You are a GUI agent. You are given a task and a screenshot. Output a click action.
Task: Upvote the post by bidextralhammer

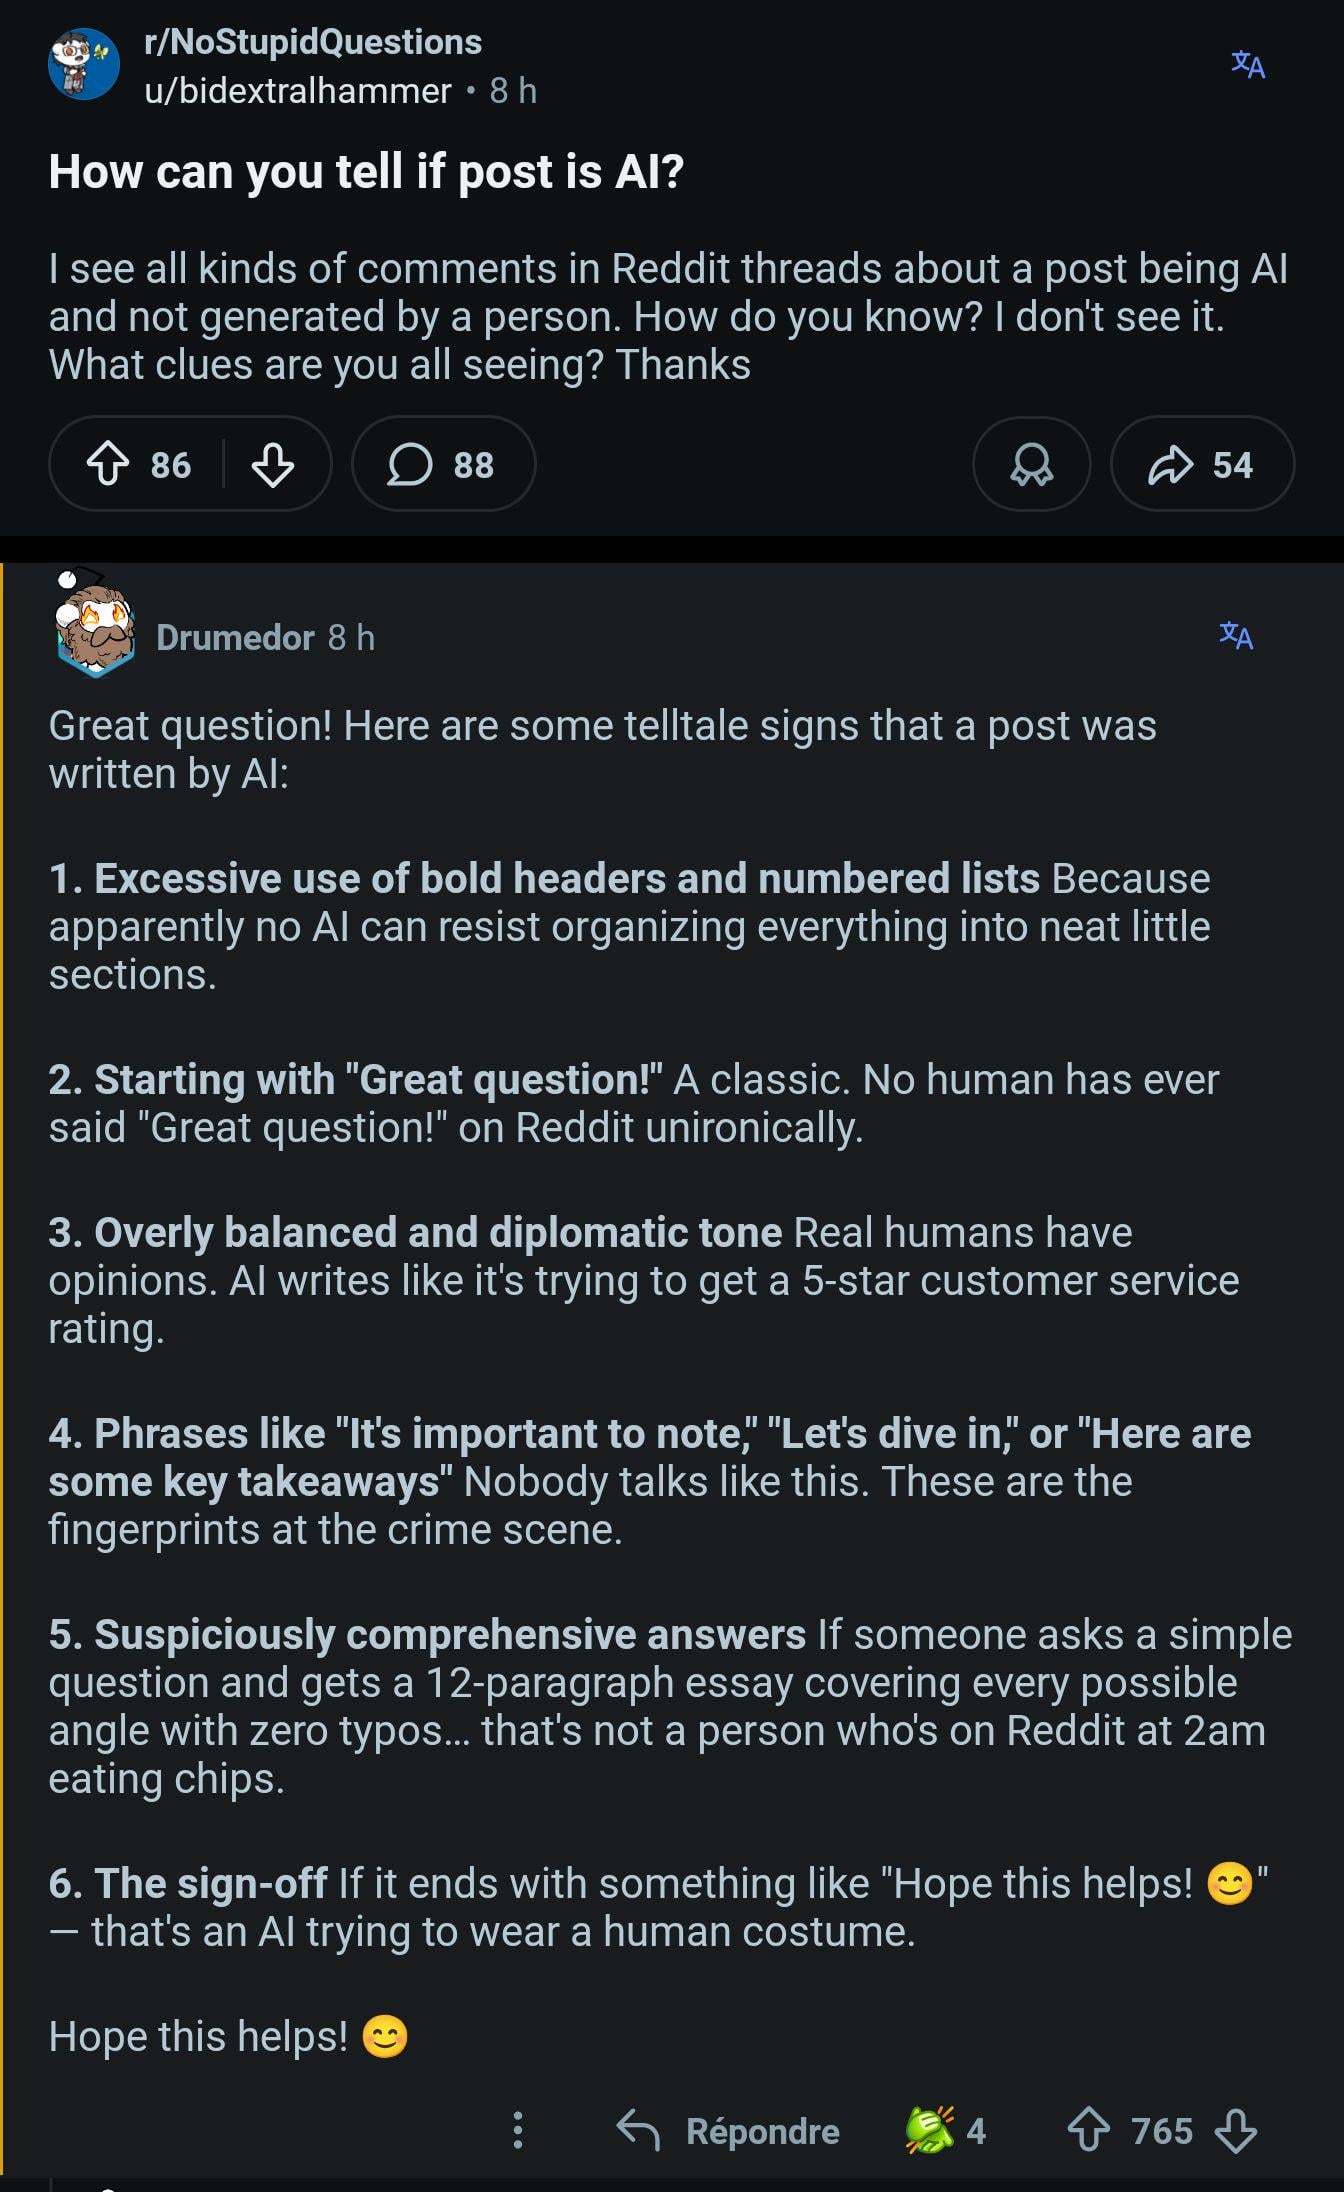(x=109, y=465)
